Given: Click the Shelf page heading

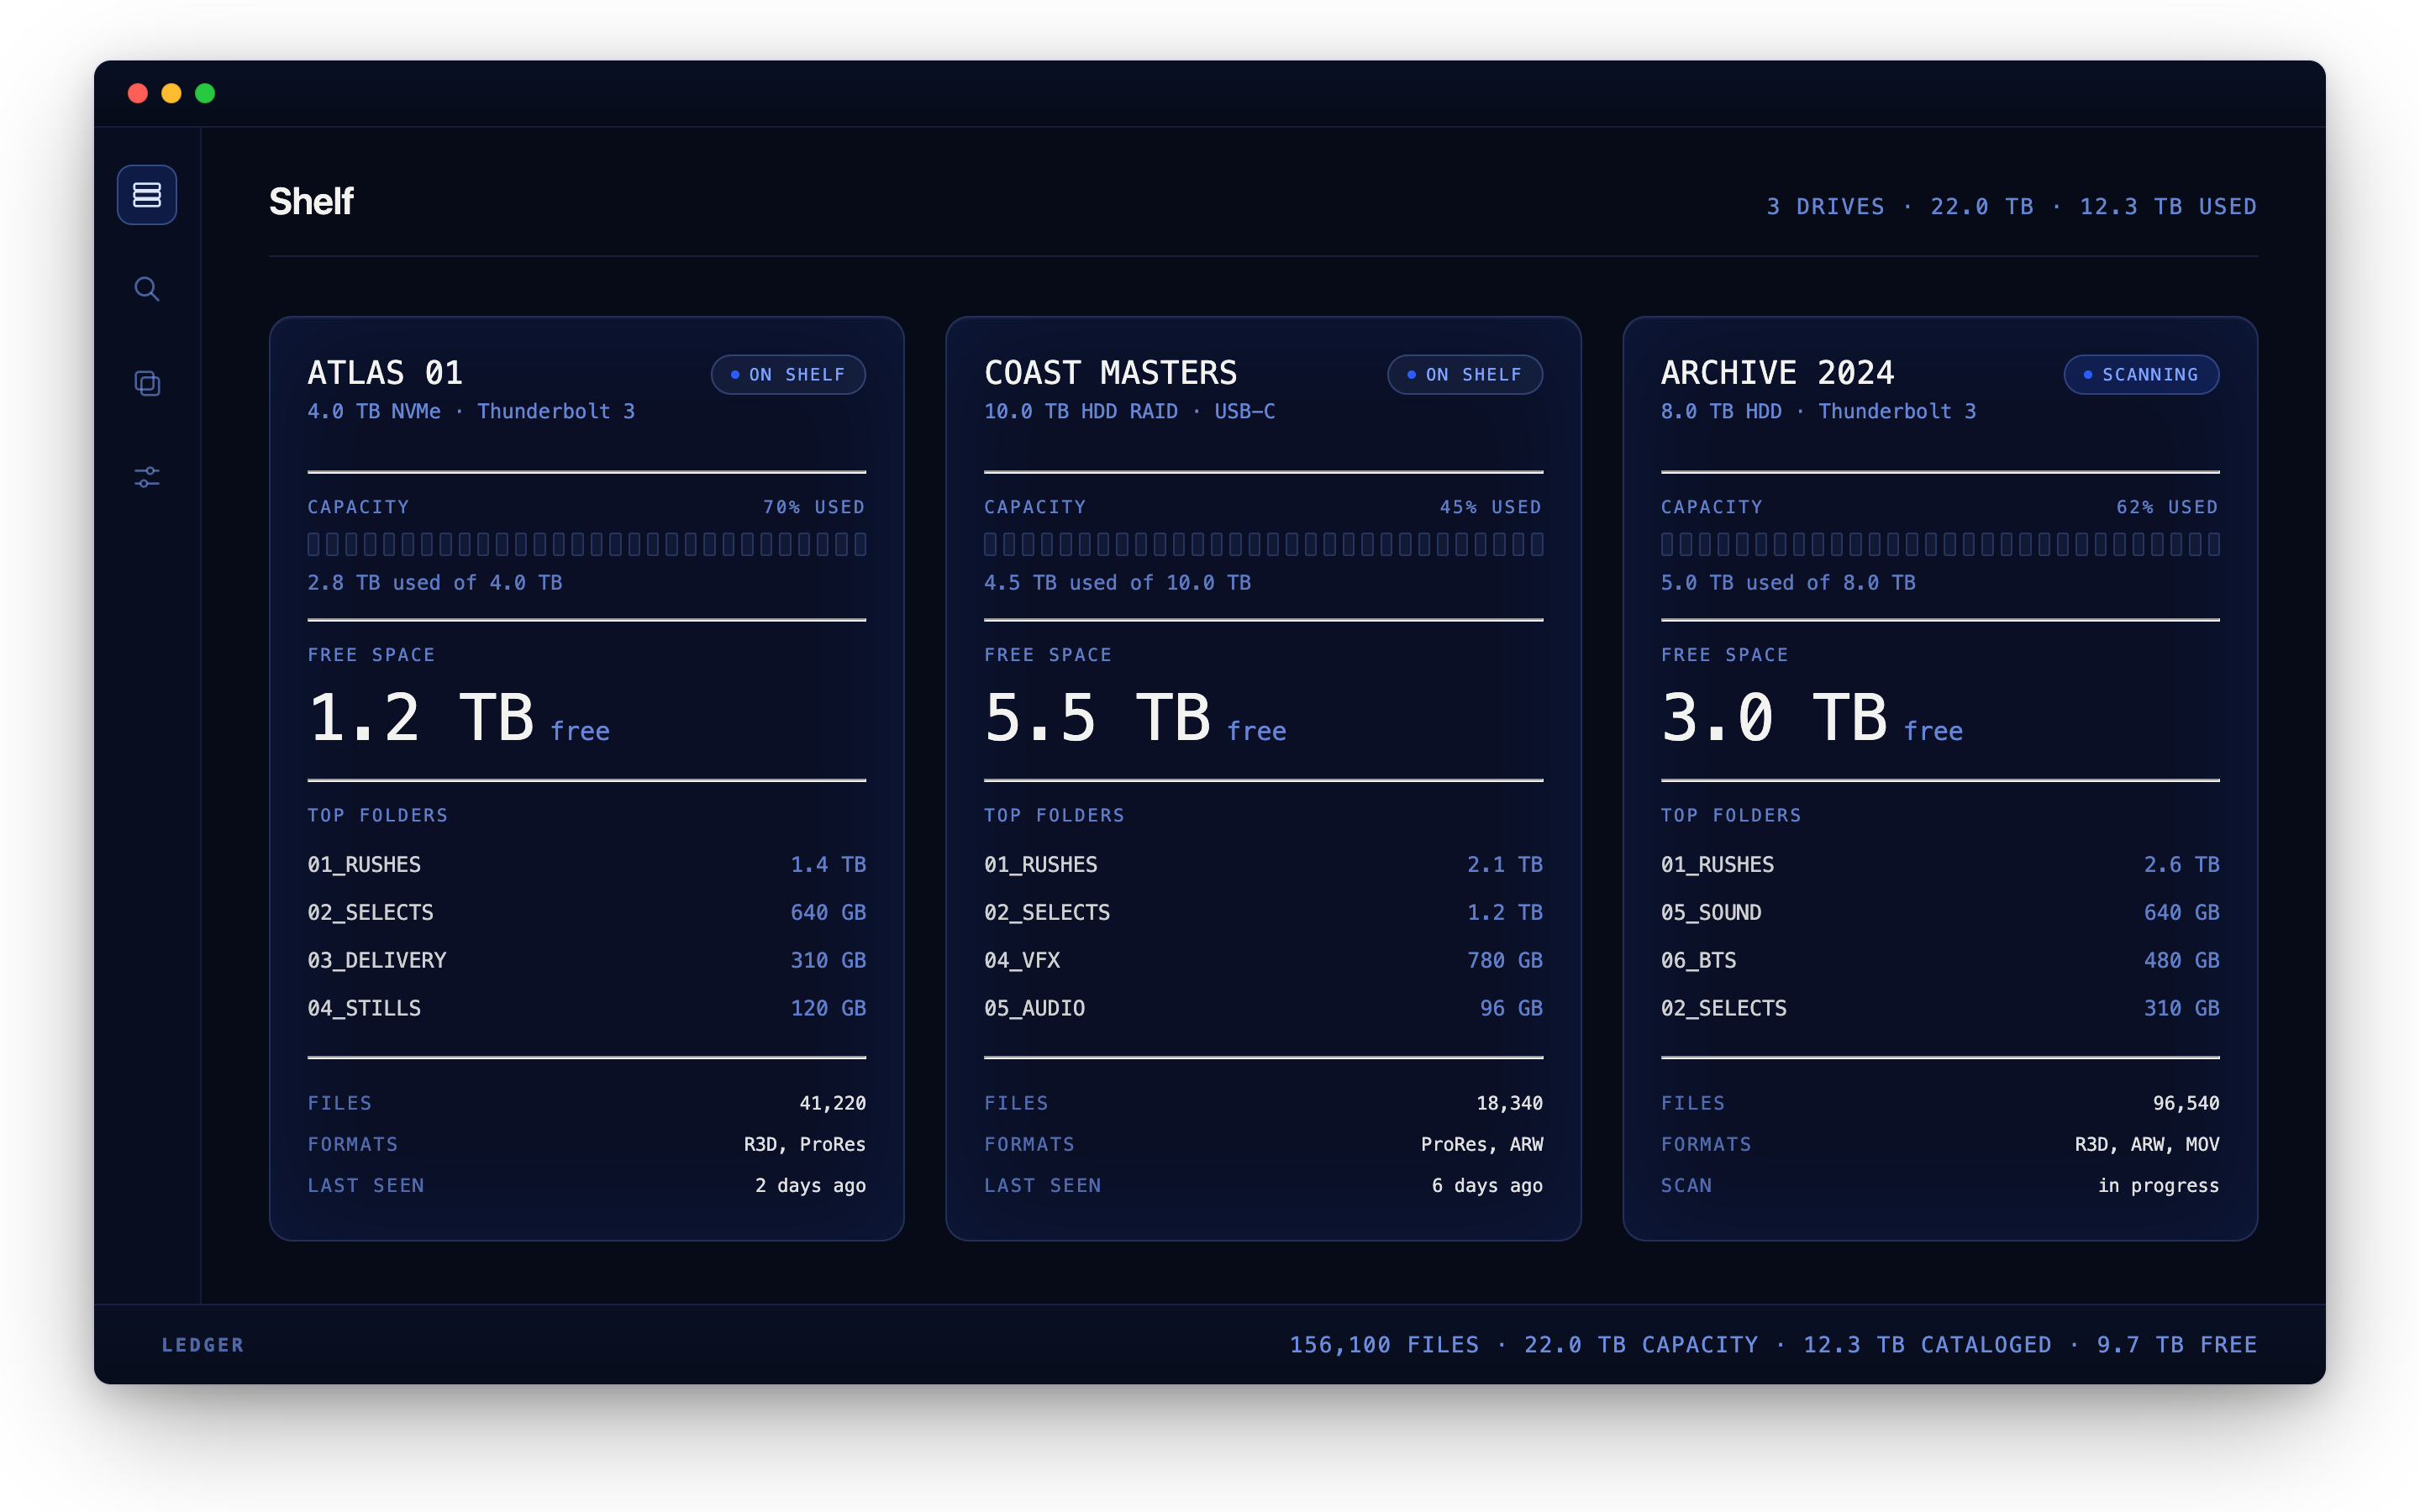Looking at the screenshot, I should (311, 202).
